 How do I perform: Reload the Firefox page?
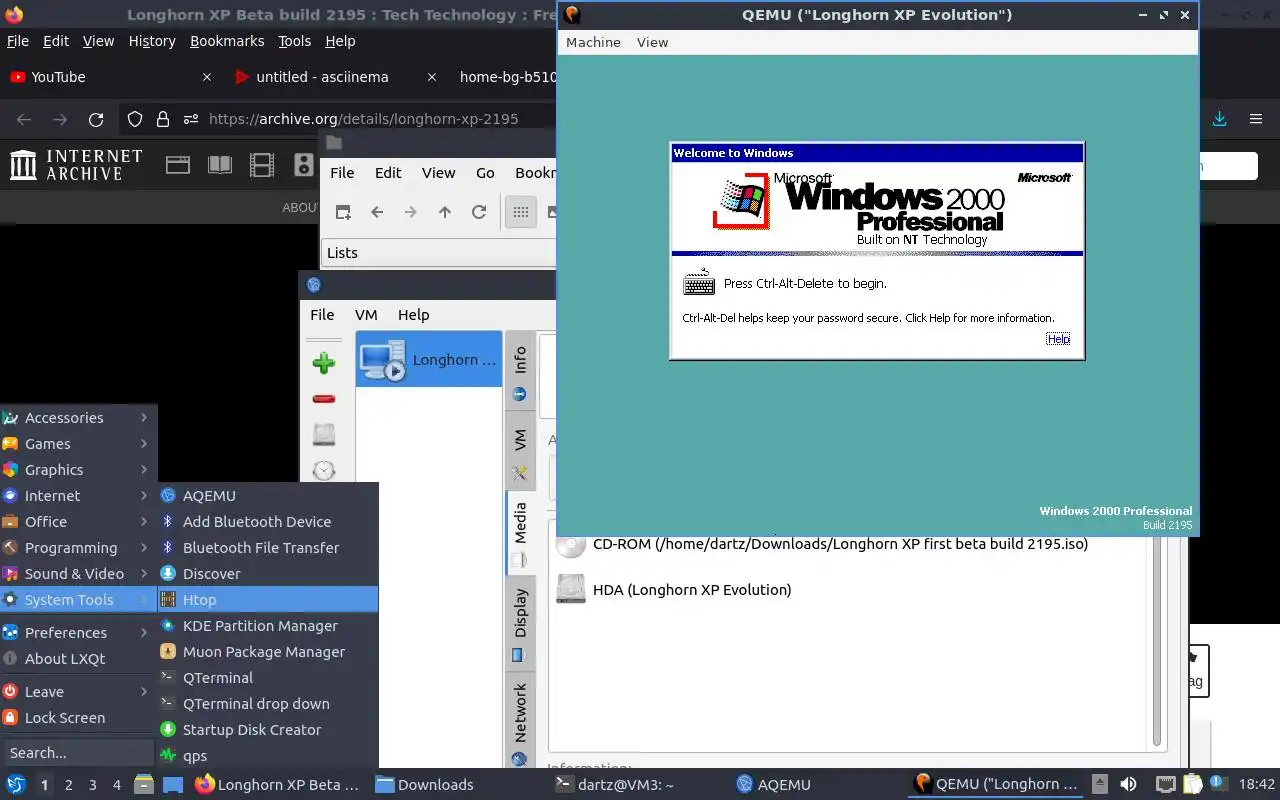[x=96, y=119]
